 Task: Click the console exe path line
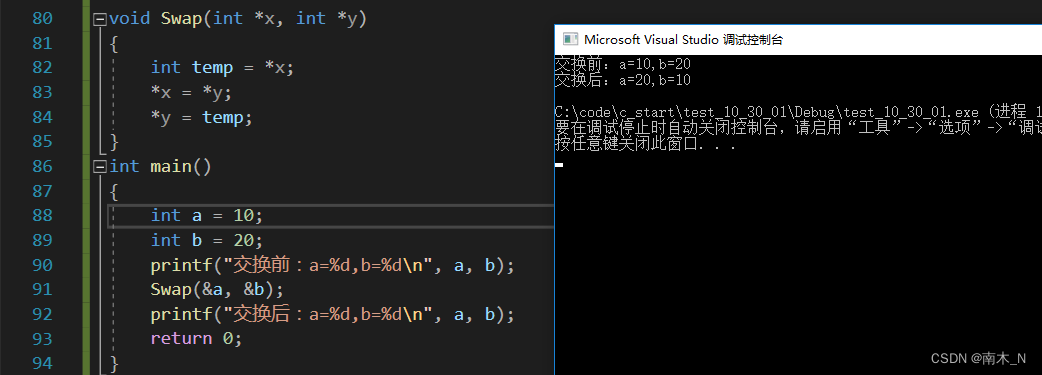click(x=798, y=112)
